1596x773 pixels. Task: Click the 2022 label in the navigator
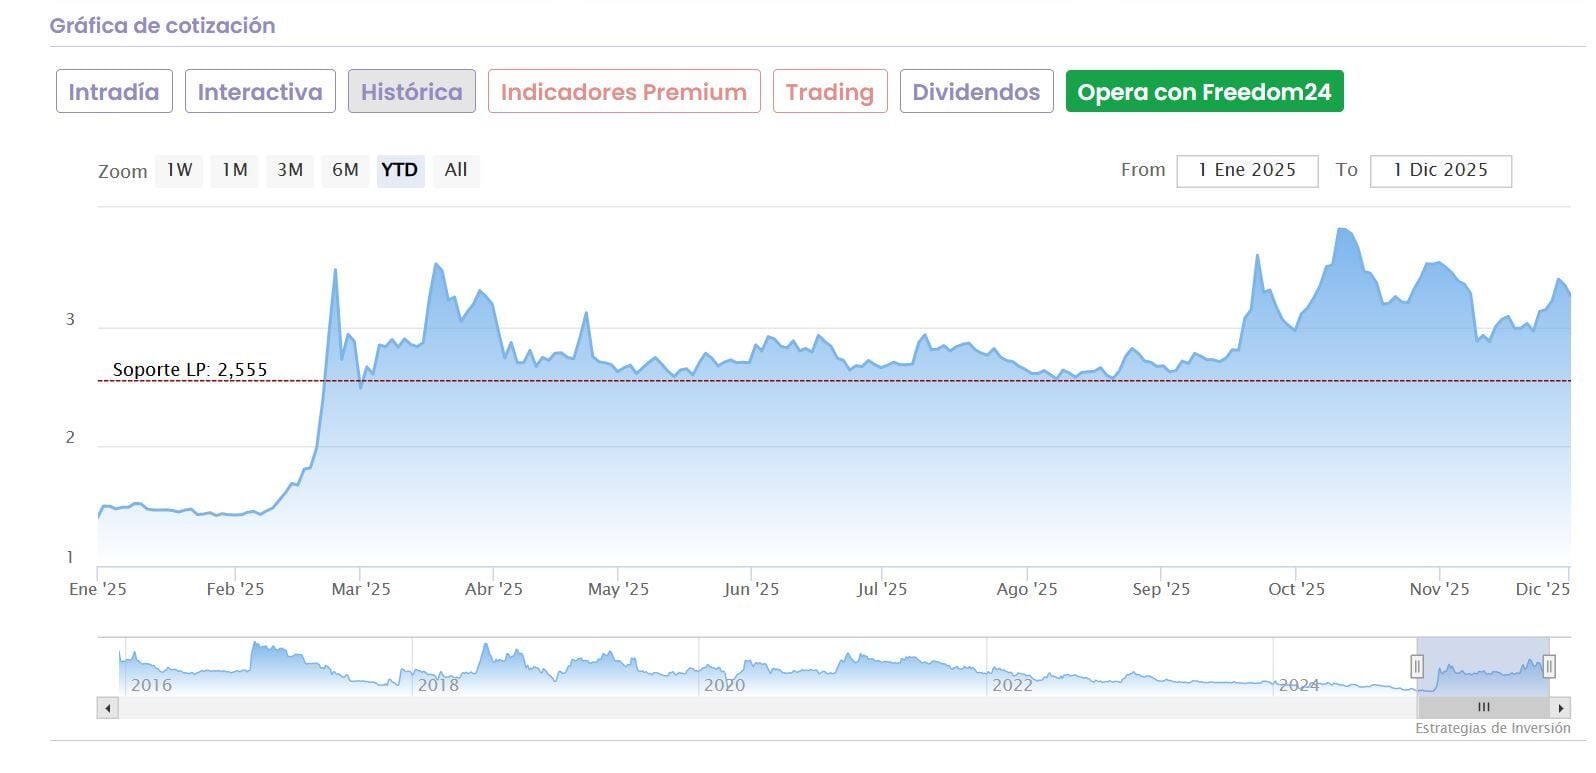click(x=1012, y=685)
